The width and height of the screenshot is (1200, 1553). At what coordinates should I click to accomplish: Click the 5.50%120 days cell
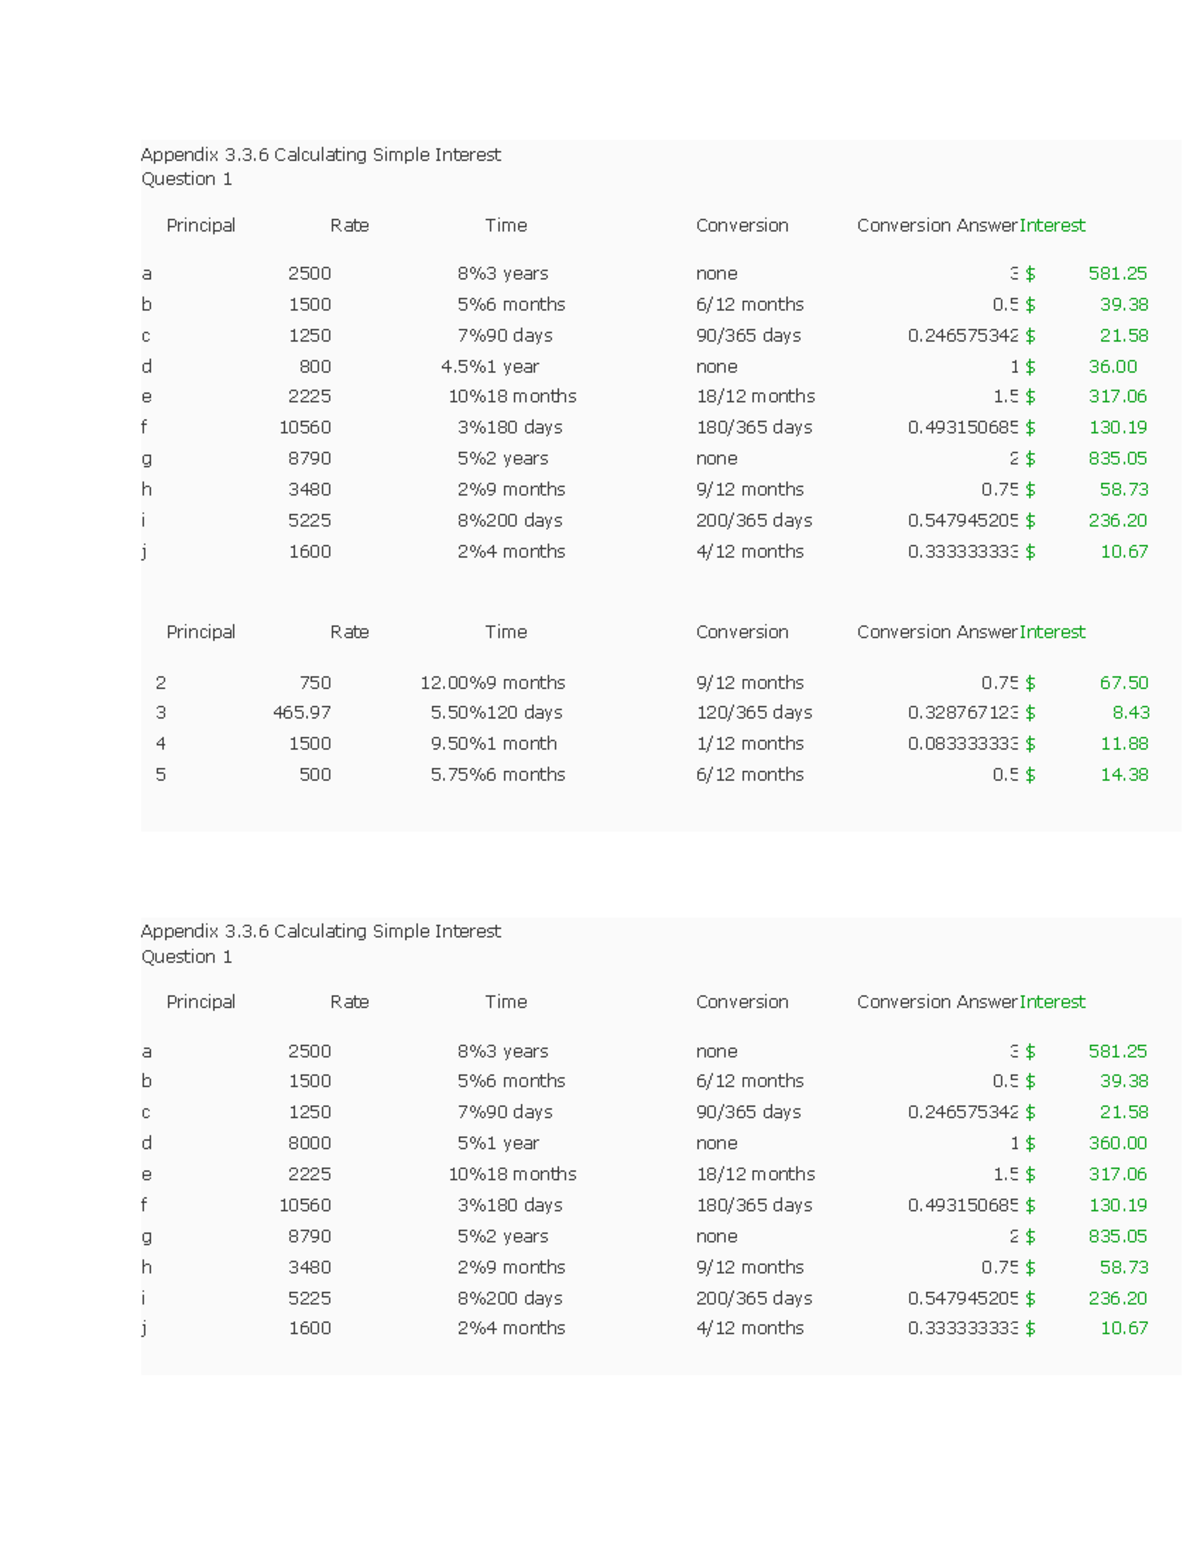coord(496,713)
